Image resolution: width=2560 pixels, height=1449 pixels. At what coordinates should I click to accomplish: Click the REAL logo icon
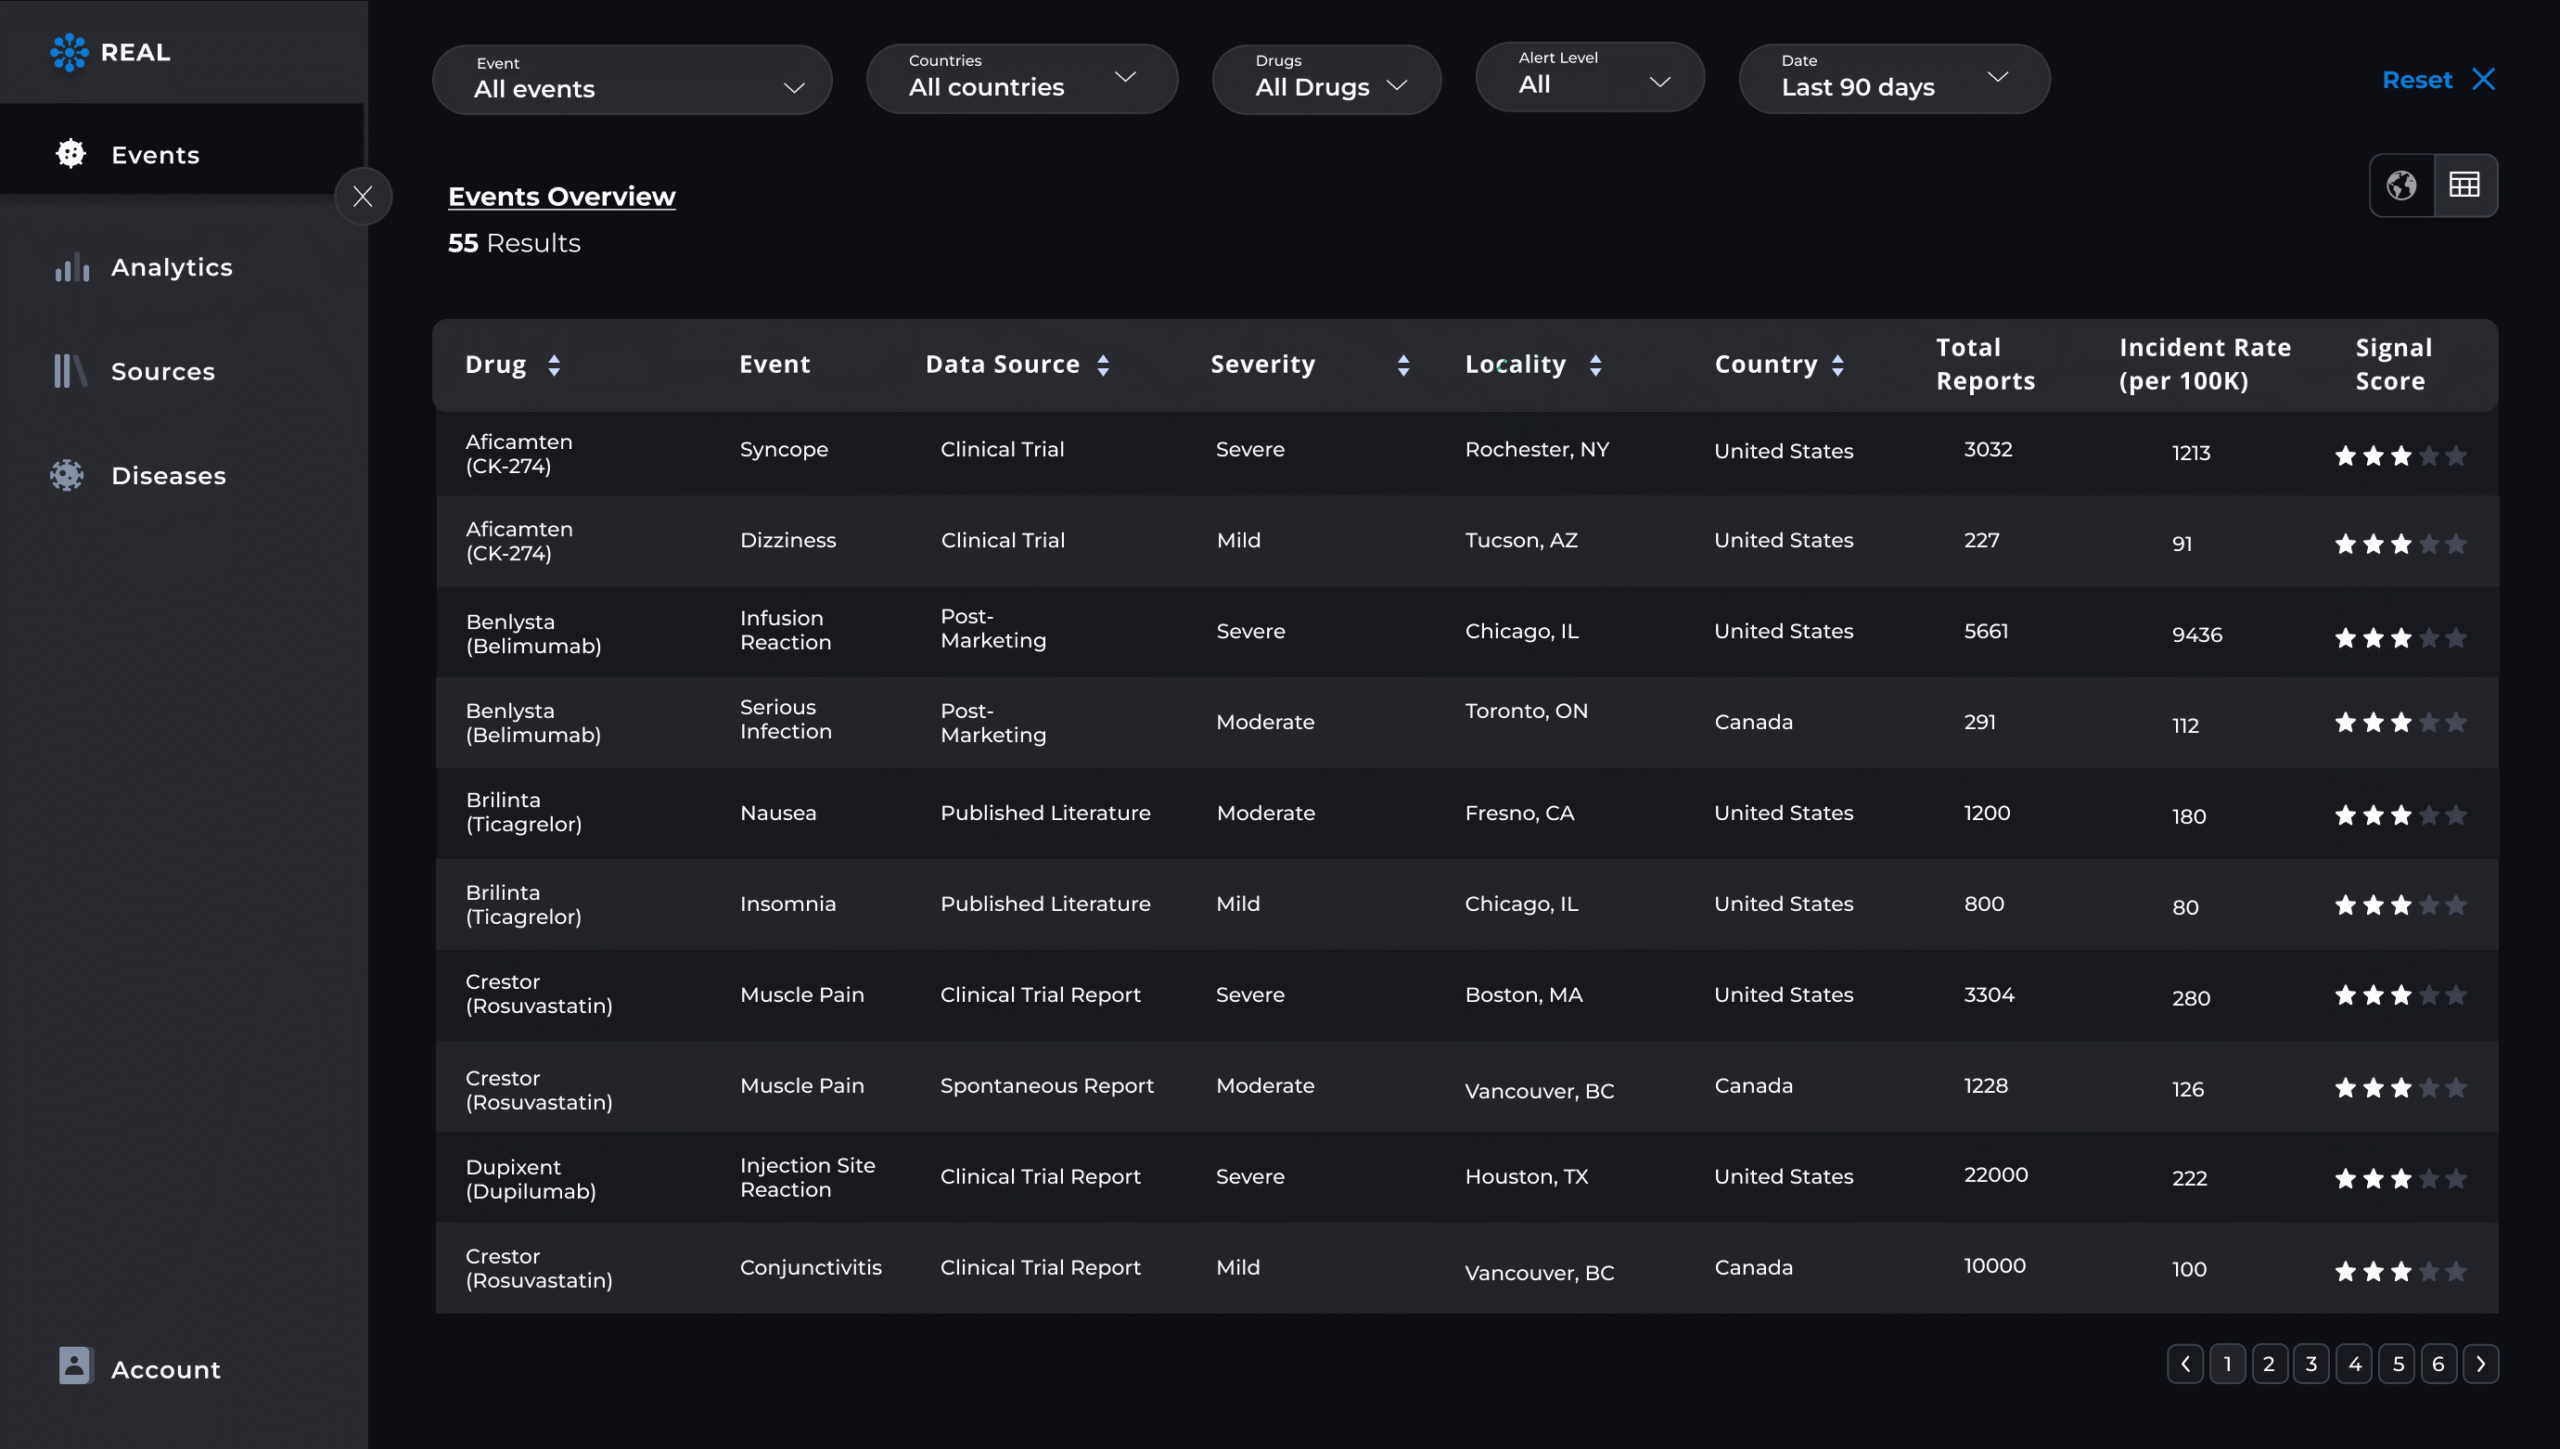[x=69, y=52]
